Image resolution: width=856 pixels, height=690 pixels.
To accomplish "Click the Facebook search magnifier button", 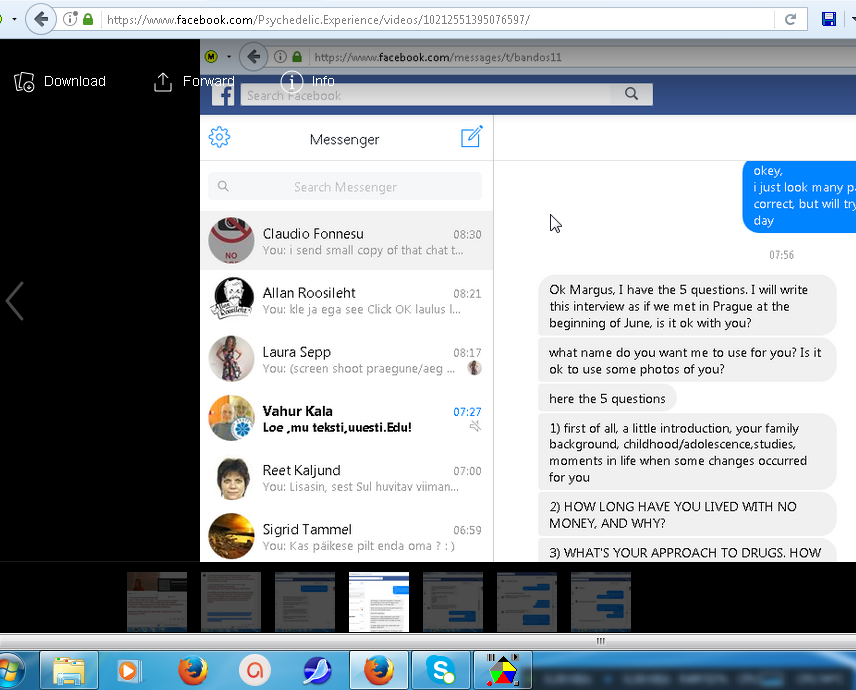I will coord(632,94).
